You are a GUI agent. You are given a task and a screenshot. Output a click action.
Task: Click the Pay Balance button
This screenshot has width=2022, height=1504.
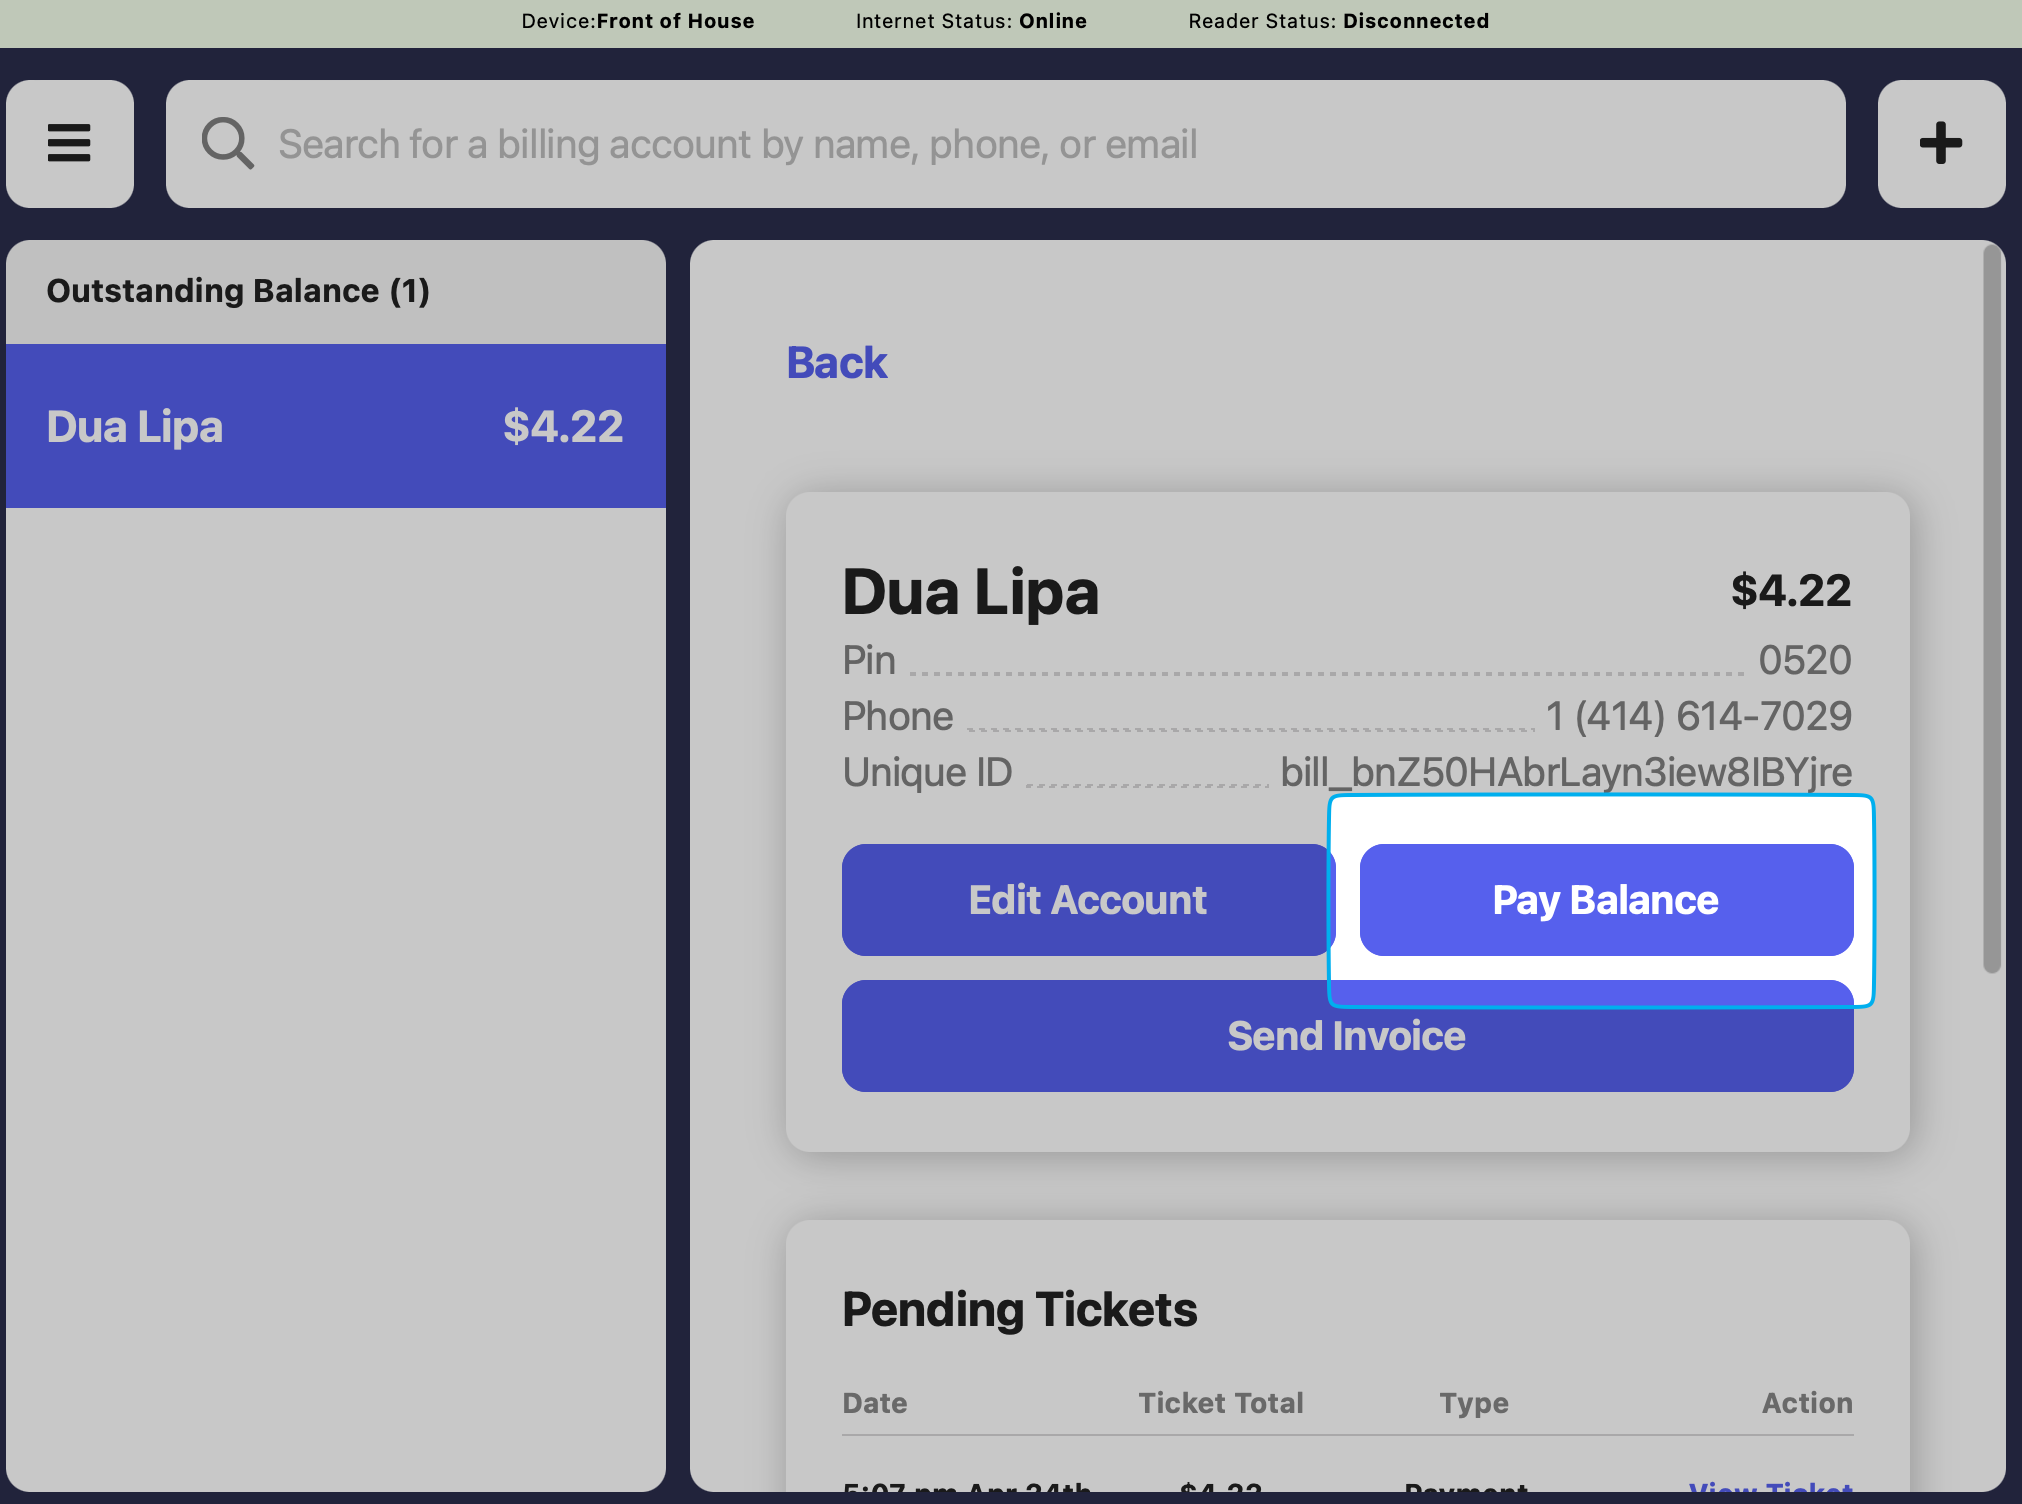1605,900
